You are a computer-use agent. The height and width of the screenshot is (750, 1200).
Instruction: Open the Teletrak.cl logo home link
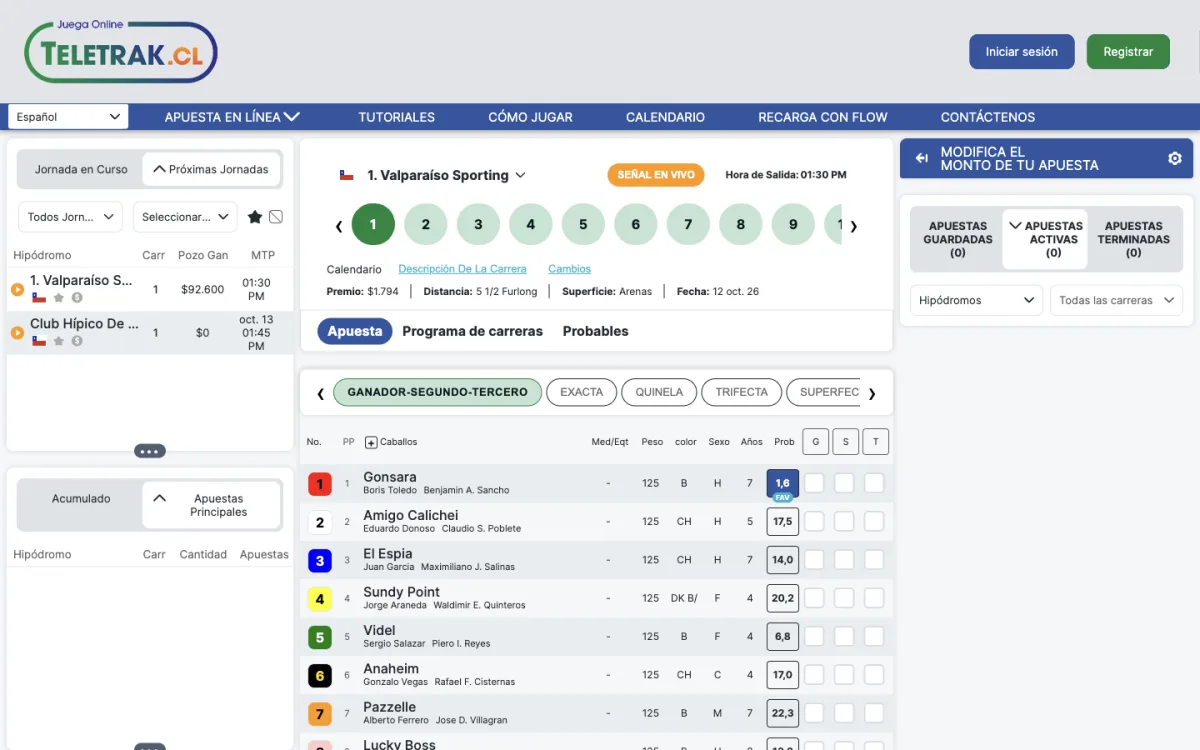pos(121,52)
